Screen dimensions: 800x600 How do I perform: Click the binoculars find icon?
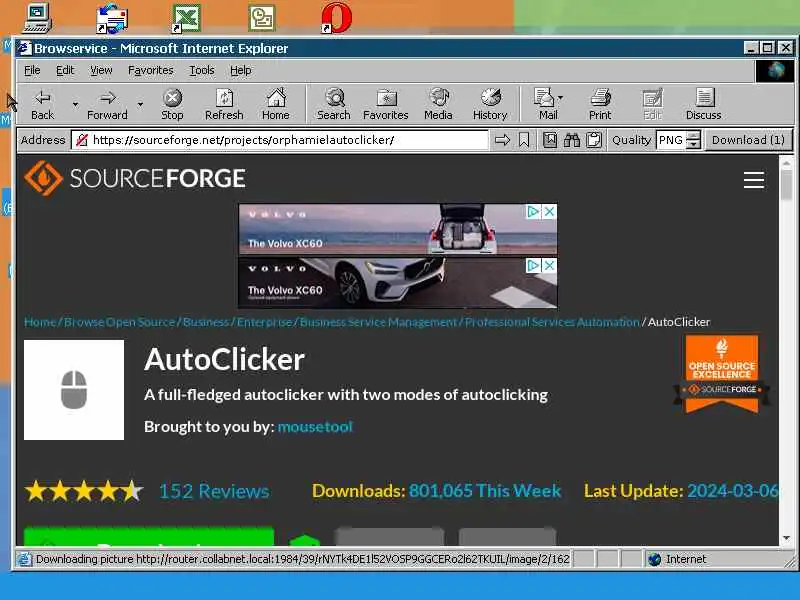[x=572, y=140]
